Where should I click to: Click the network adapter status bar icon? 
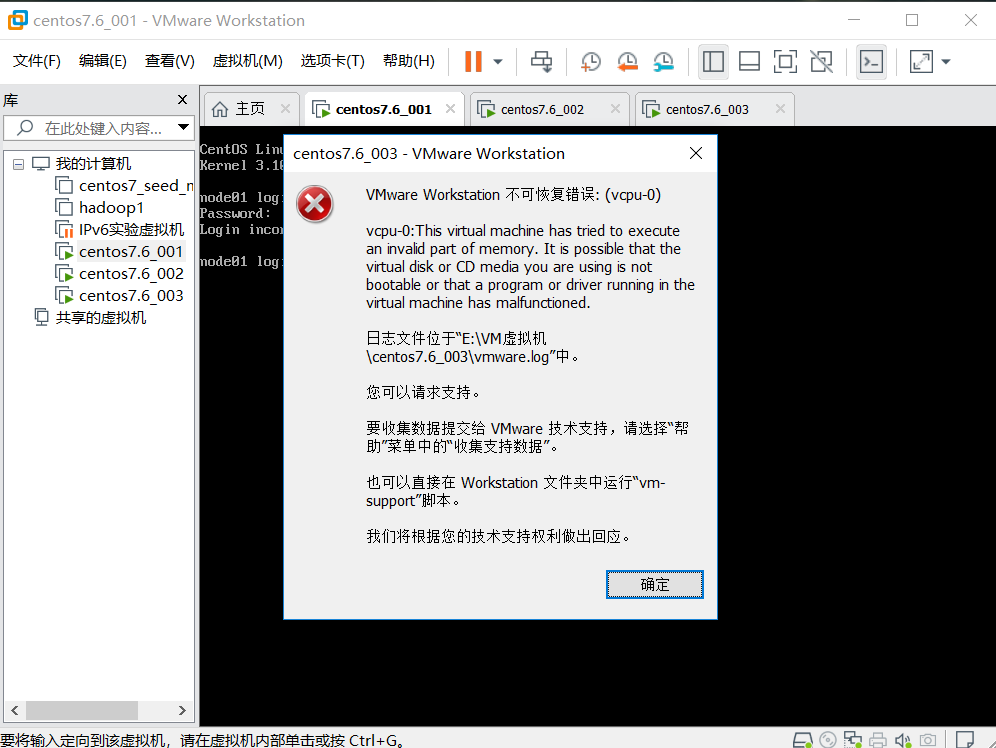pyautogui.click(x=853, y=740)
